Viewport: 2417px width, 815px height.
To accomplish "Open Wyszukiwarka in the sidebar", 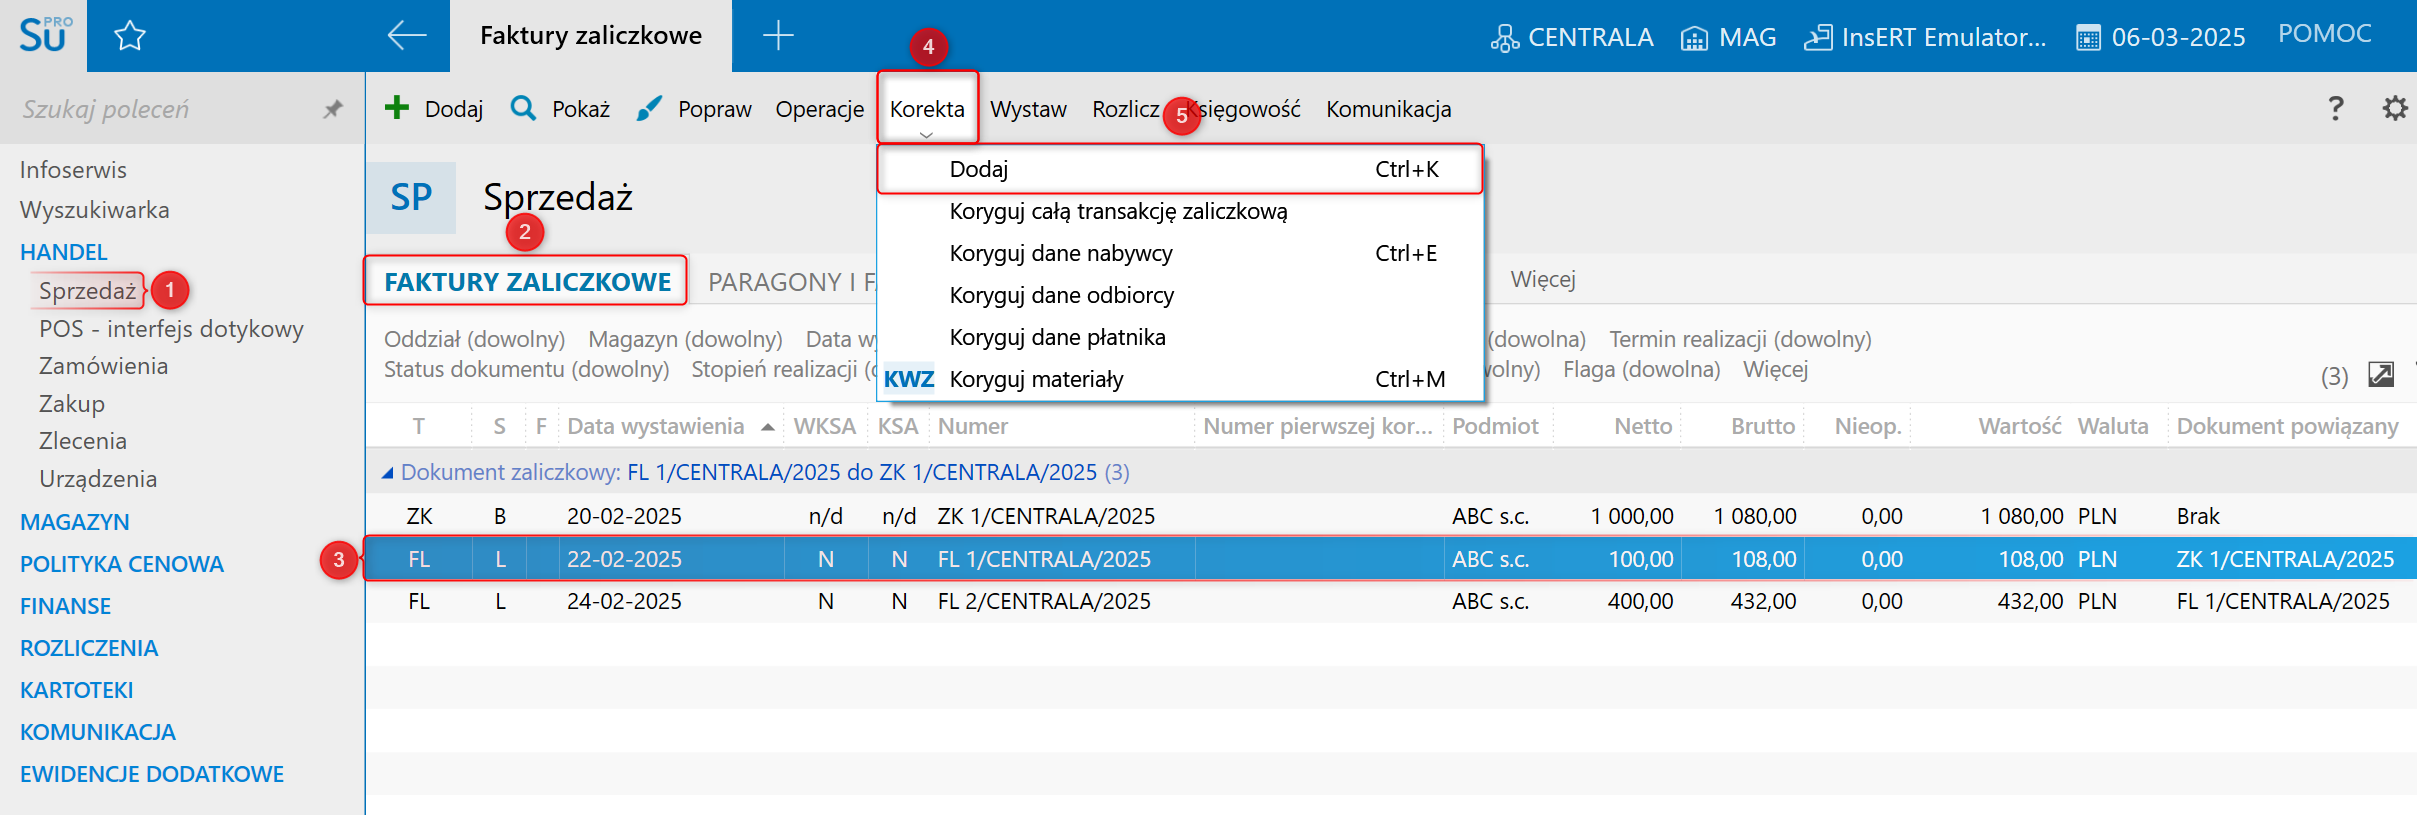I will click(x=94, y=210).
